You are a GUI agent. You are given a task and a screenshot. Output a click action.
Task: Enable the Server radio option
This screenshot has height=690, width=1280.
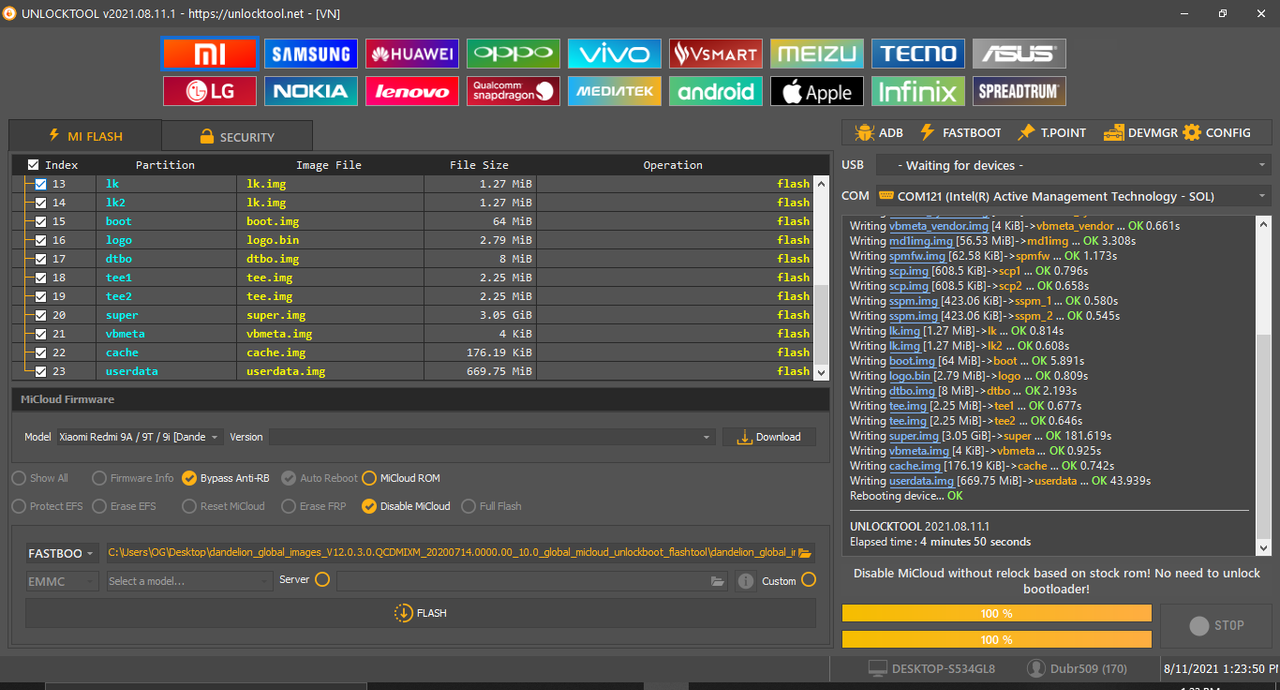[322, 580]
